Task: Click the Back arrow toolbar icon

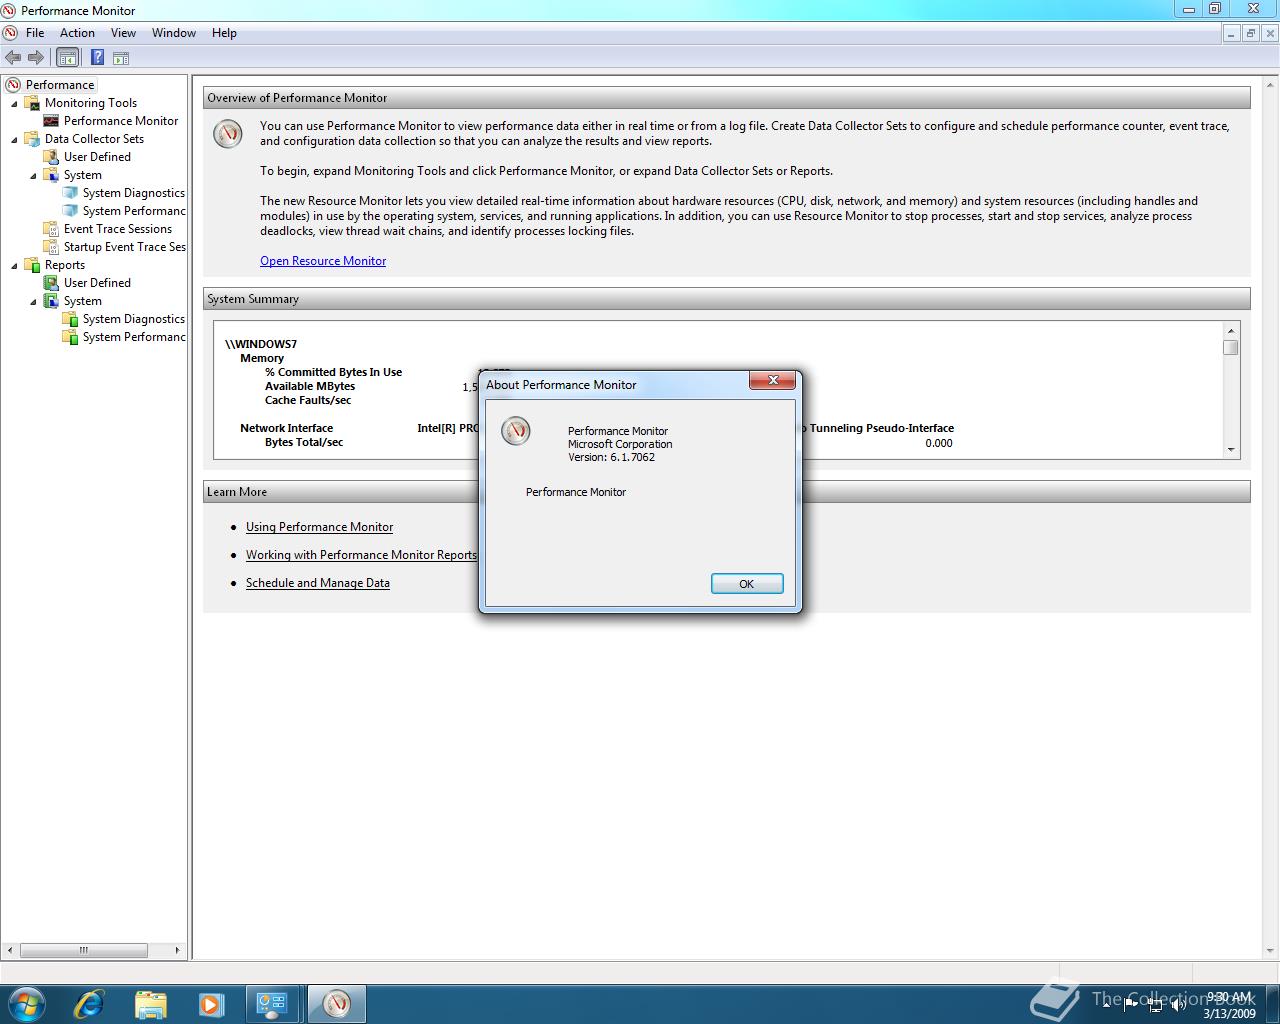Action: 13,58
